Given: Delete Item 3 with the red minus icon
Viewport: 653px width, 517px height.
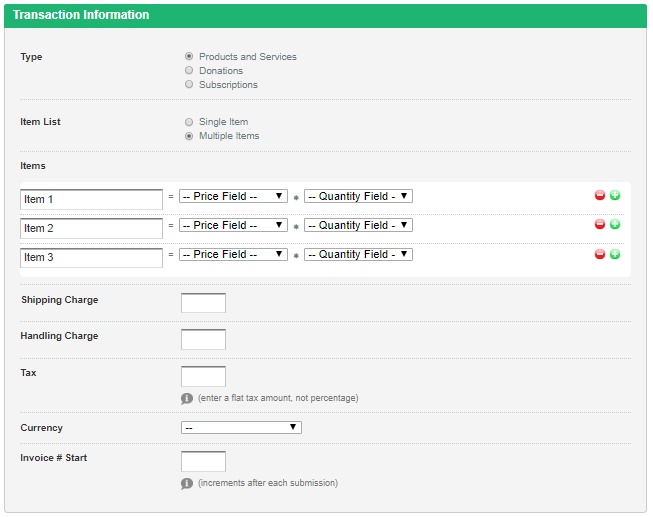Looking at the screenshot, I should click(600, 254).
